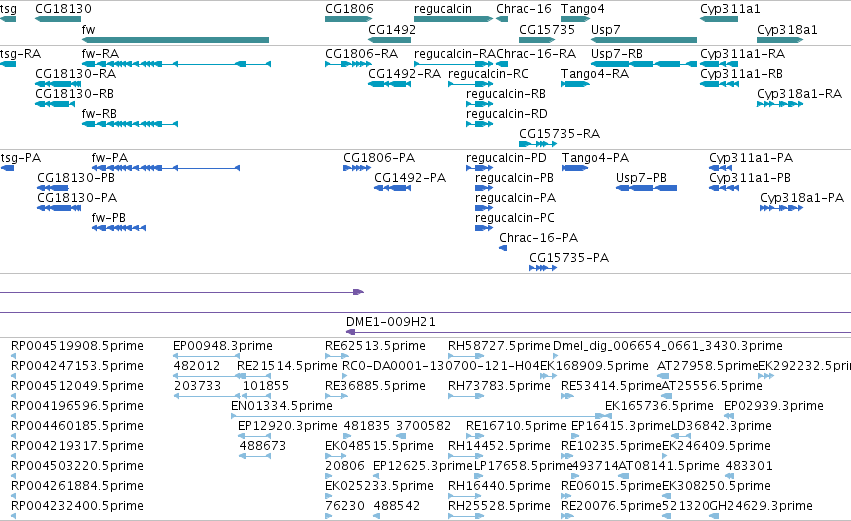This screenshot has height=521, width=851.
Task: Select the CG1492-RA transcript
Action: point(389,84)
